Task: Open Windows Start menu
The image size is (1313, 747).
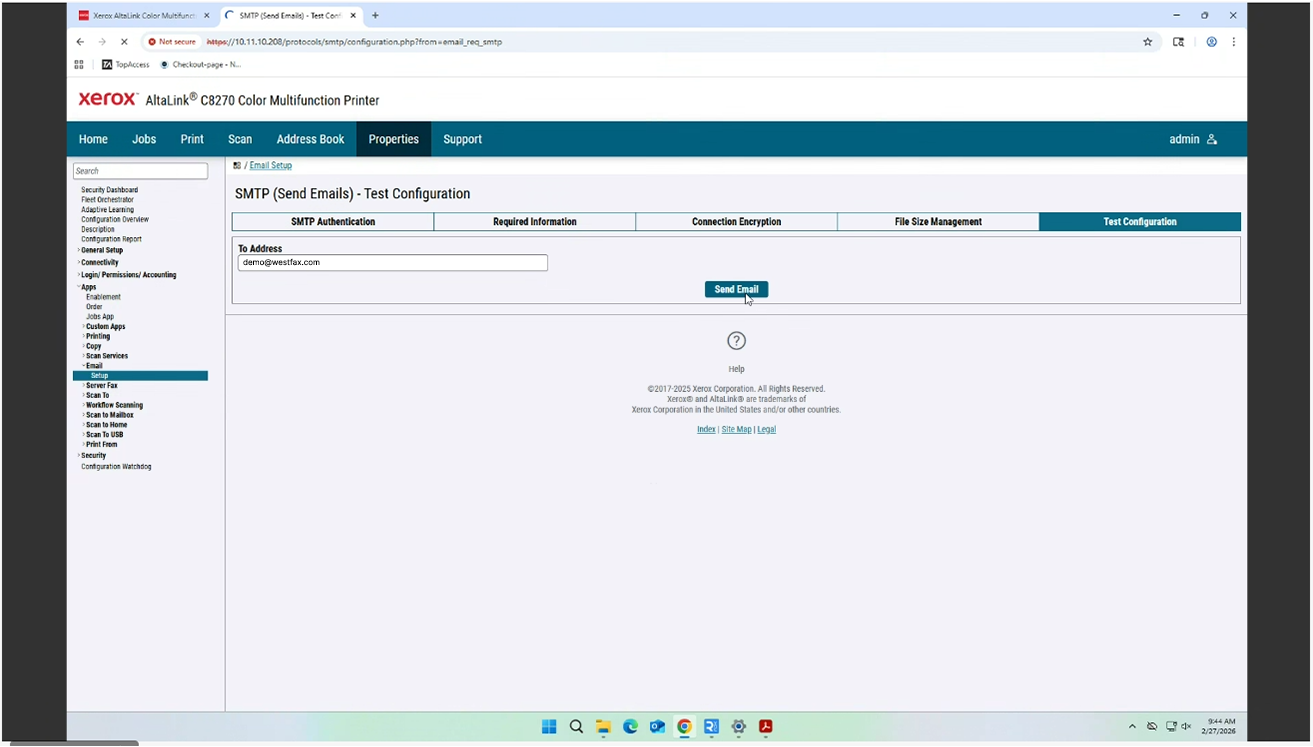Action: (x=549, y=727)
